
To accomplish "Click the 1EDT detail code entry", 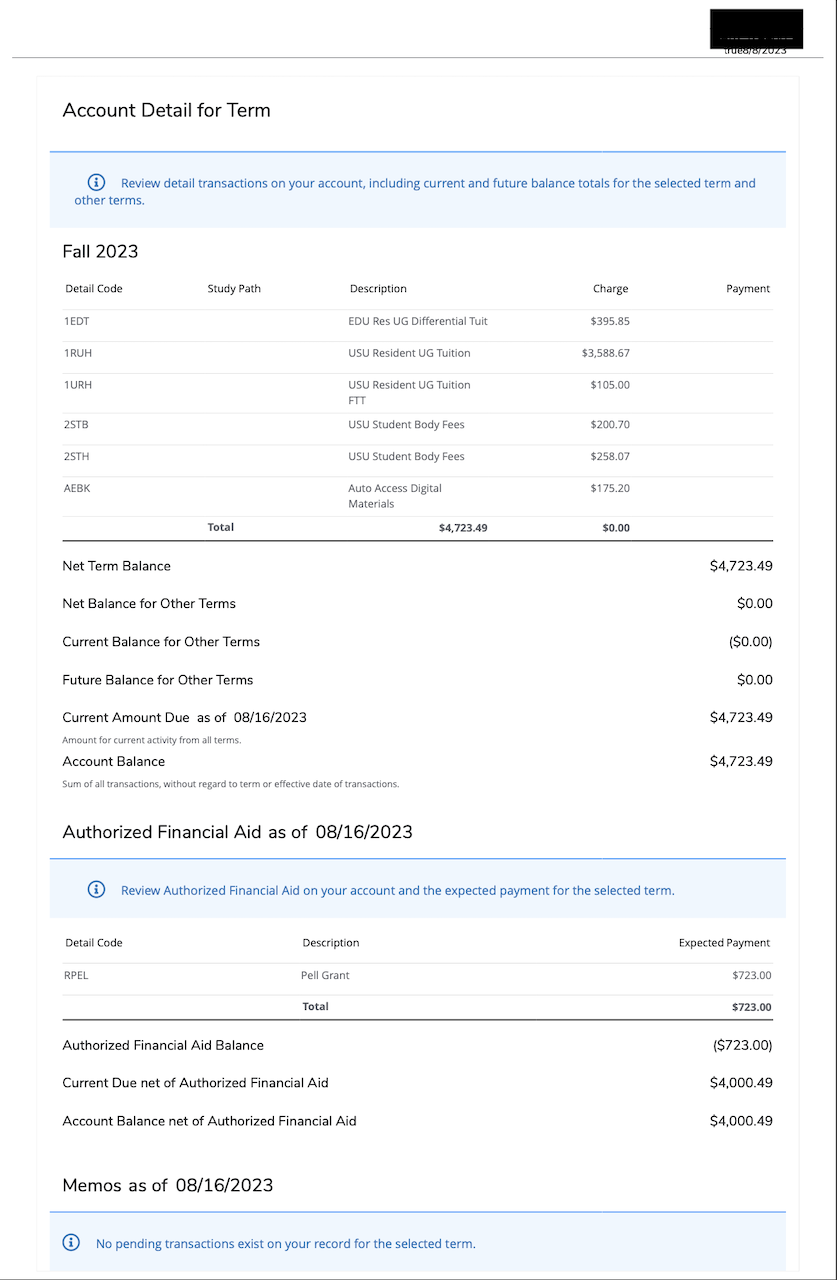I will [x=77, y=321].
